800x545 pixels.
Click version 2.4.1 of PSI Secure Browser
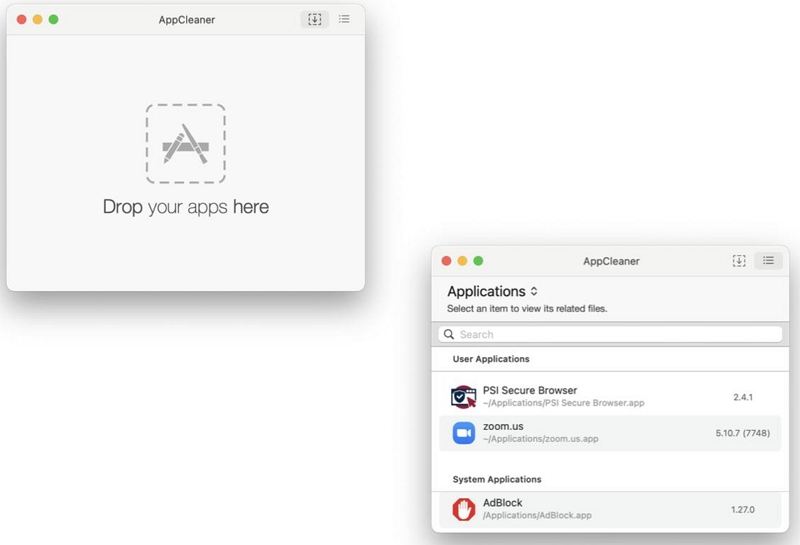(743, 397)
